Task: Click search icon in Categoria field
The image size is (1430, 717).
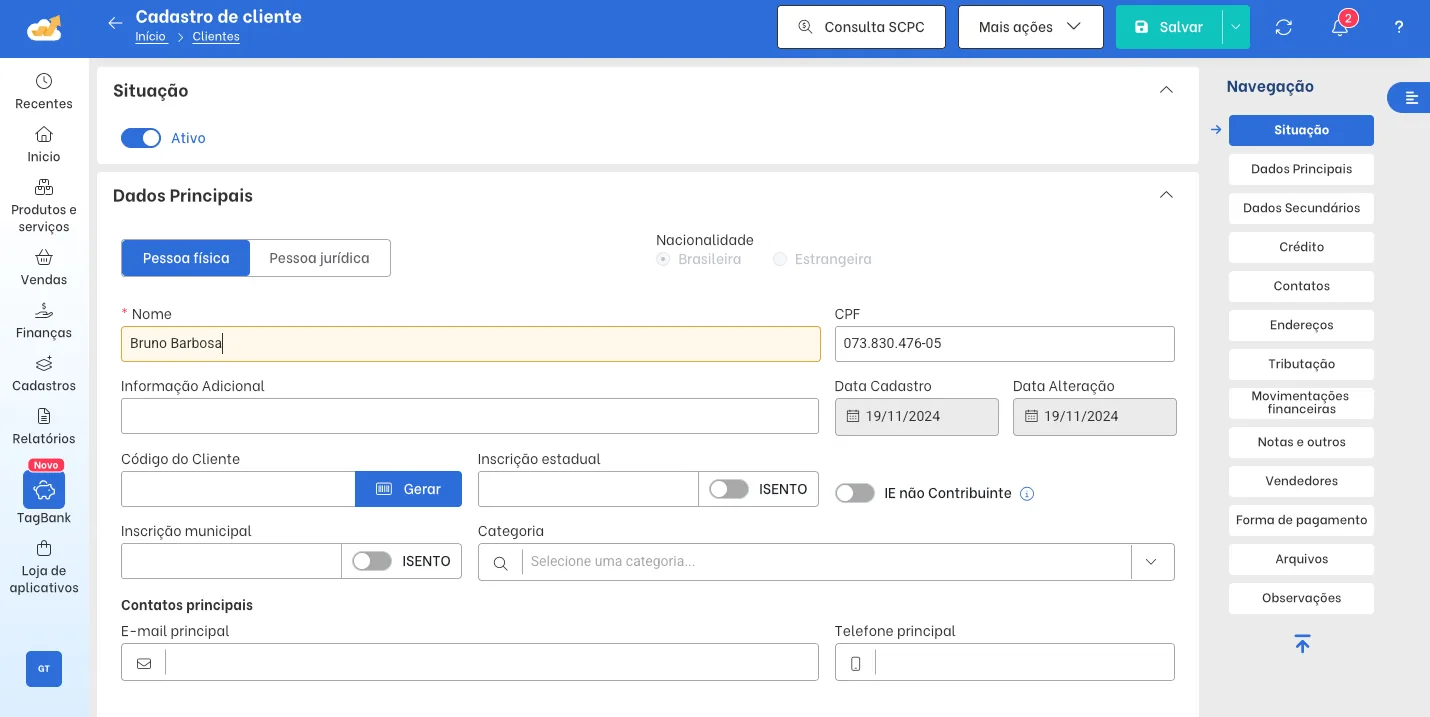Action: point(500,562)
